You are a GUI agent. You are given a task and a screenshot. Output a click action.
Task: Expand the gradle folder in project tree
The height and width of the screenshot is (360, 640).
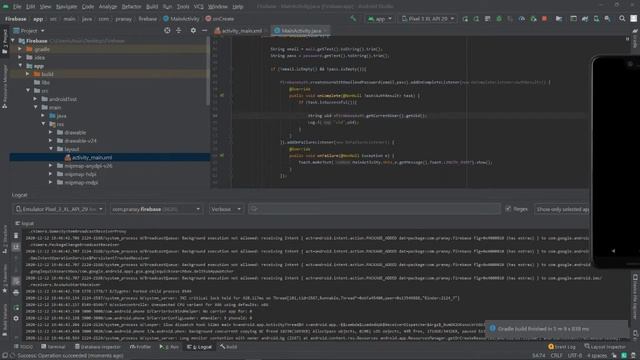tap(20, 49)
